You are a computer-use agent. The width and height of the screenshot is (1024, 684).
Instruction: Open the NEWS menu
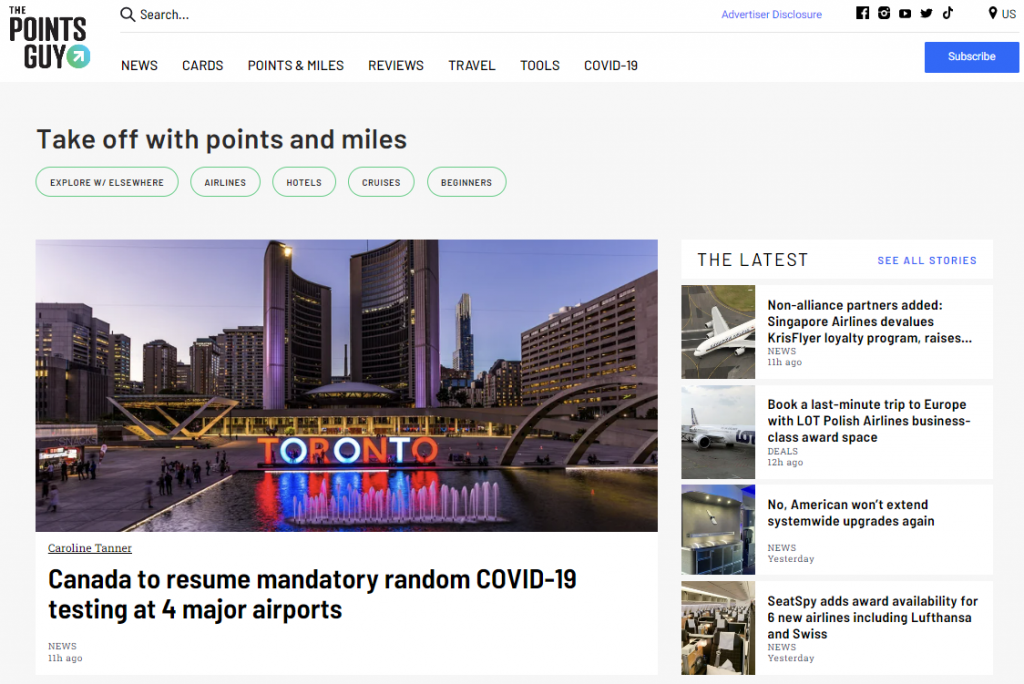139,65
